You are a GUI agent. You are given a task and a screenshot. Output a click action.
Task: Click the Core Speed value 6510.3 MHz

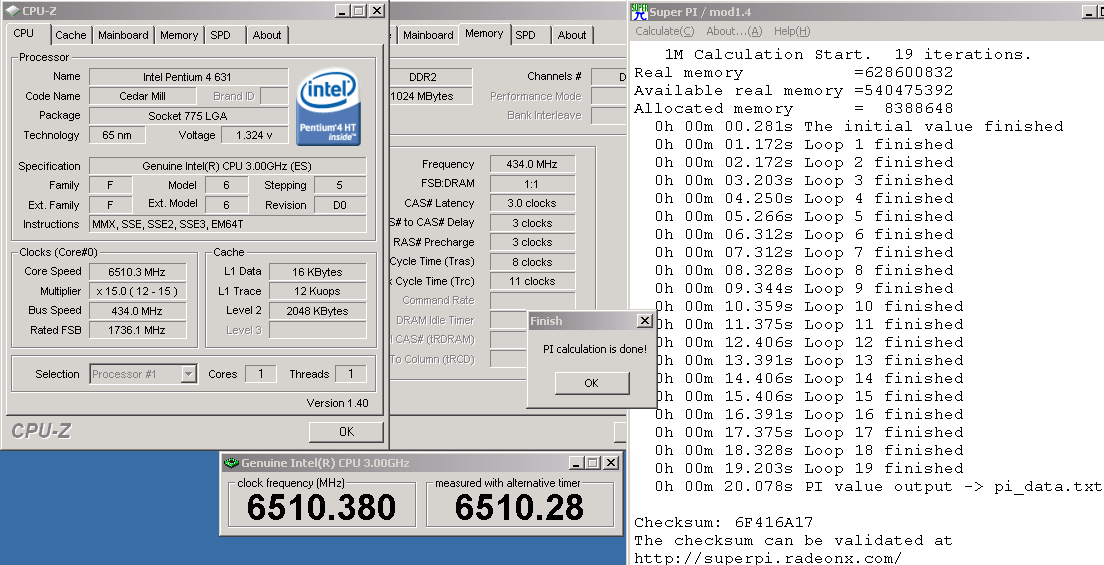click(137, 272)
